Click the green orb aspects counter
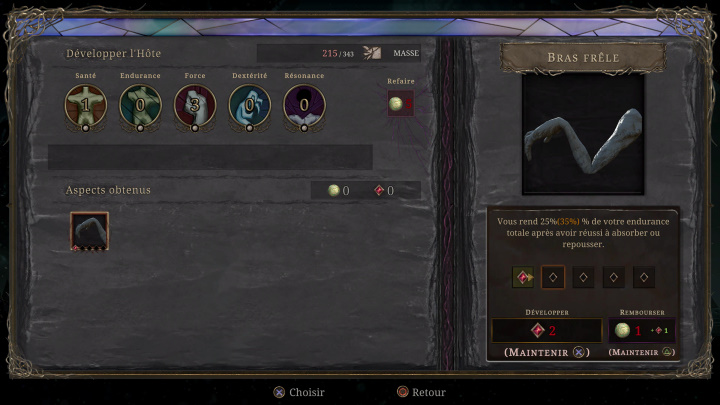 339,190
